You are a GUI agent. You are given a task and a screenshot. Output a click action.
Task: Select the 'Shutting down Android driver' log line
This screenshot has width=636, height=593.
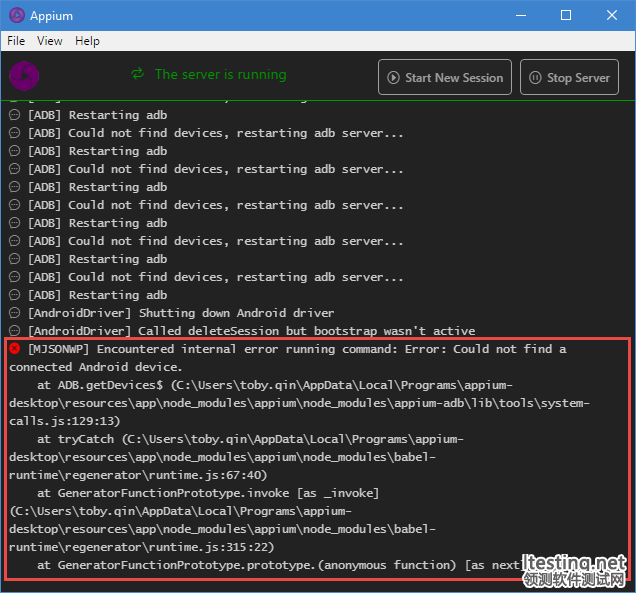(x=181, y=313)
